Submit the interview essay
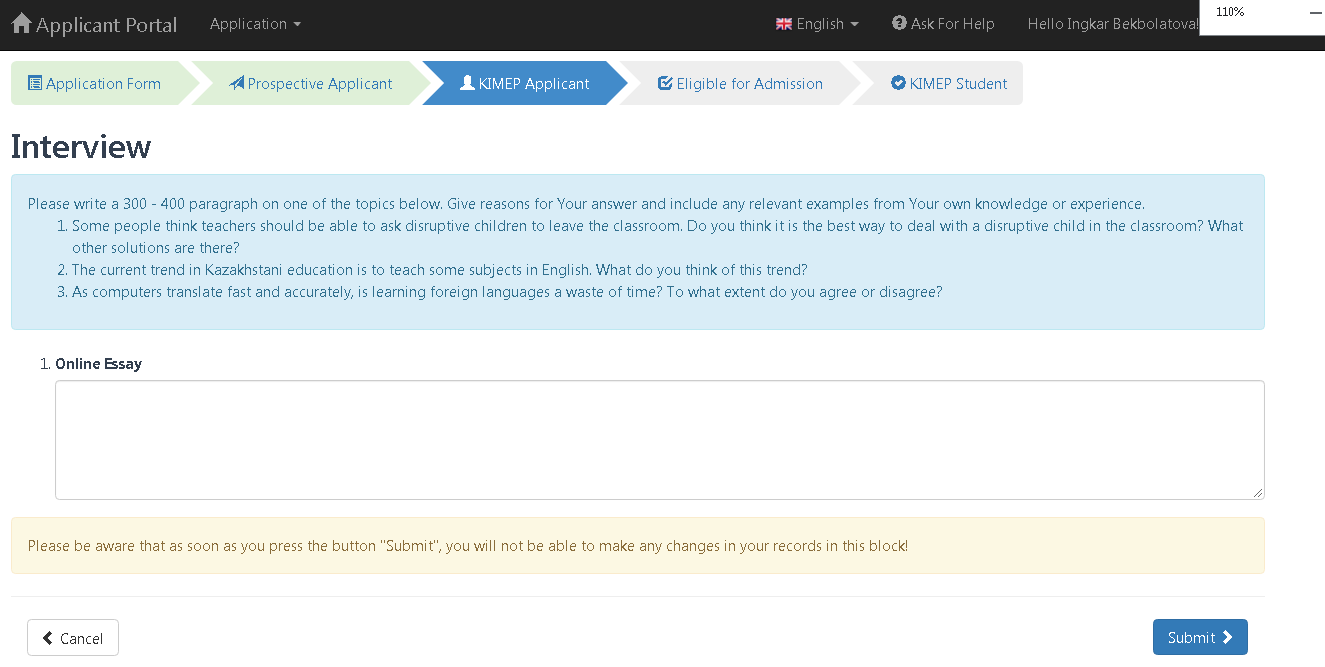Viewport: 1325px width, 667px height. (1200, 637)
